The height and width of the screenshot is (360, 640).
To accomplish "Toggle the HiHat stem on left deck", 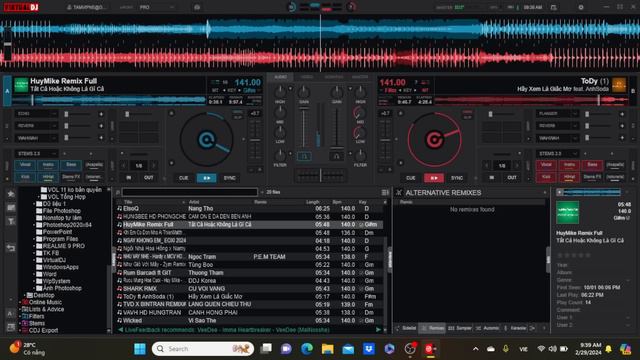I will pos(48,177).
